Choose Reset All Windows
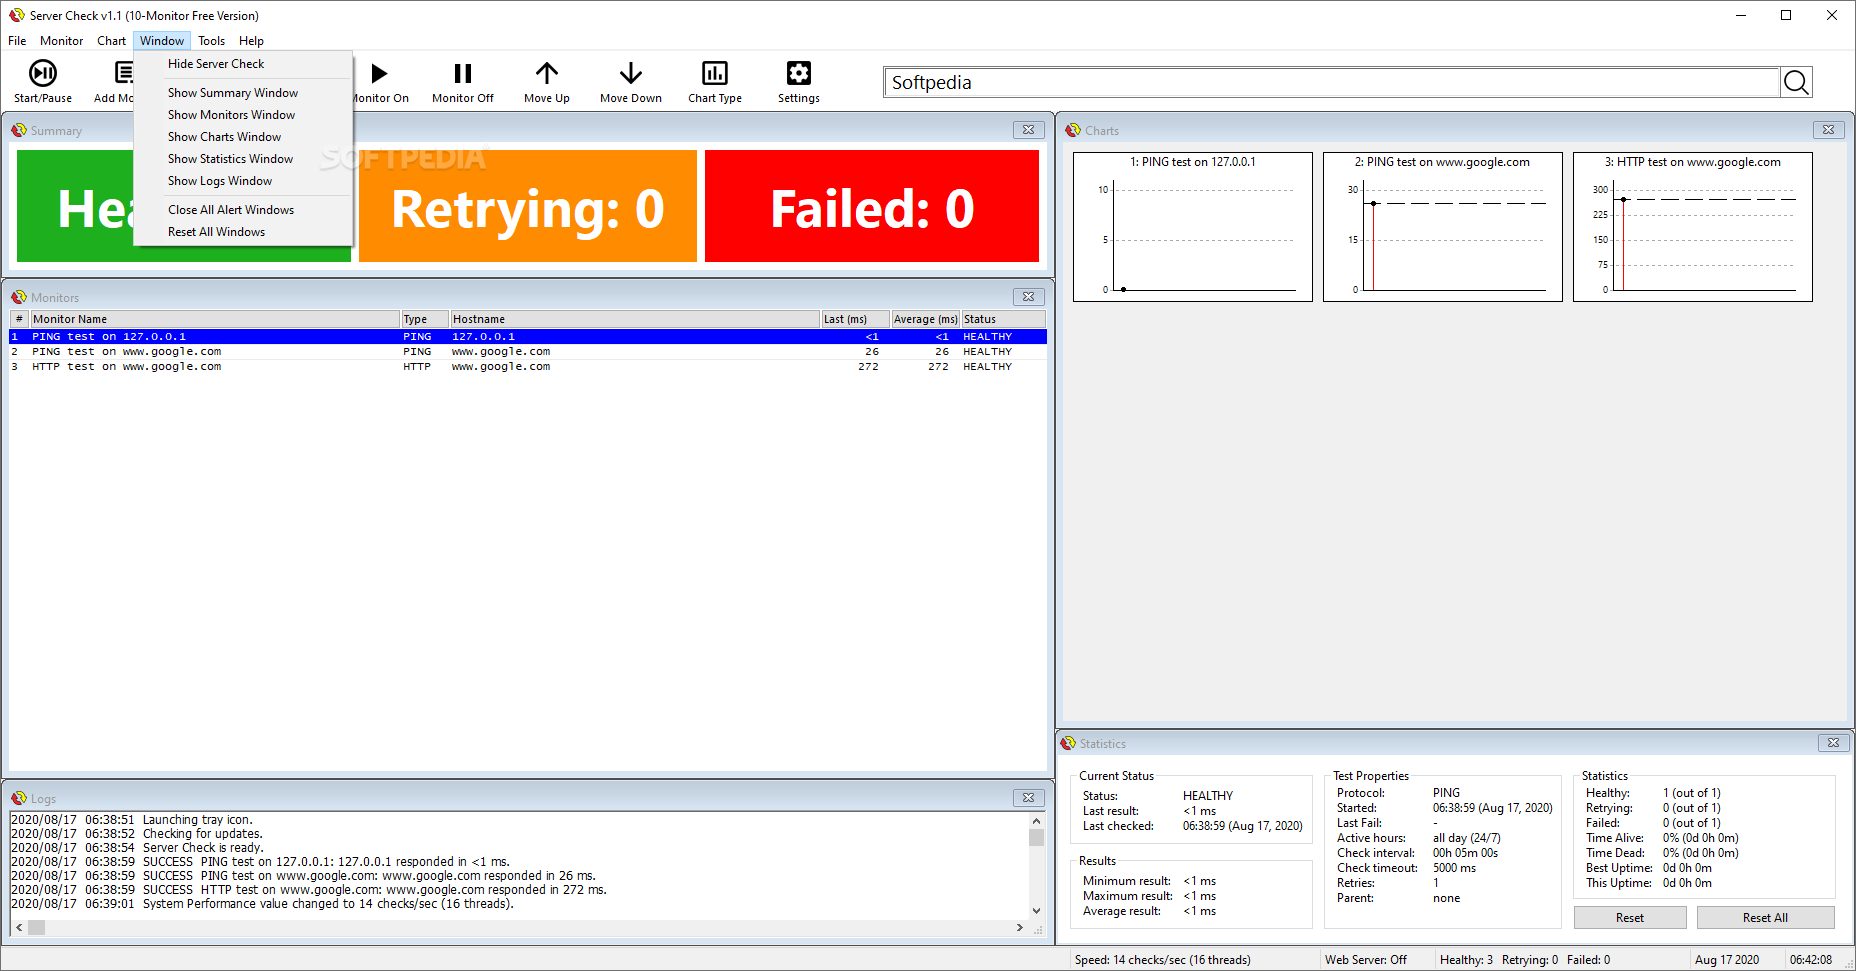Screen dimensions: 1856x971 click(243, 232)
